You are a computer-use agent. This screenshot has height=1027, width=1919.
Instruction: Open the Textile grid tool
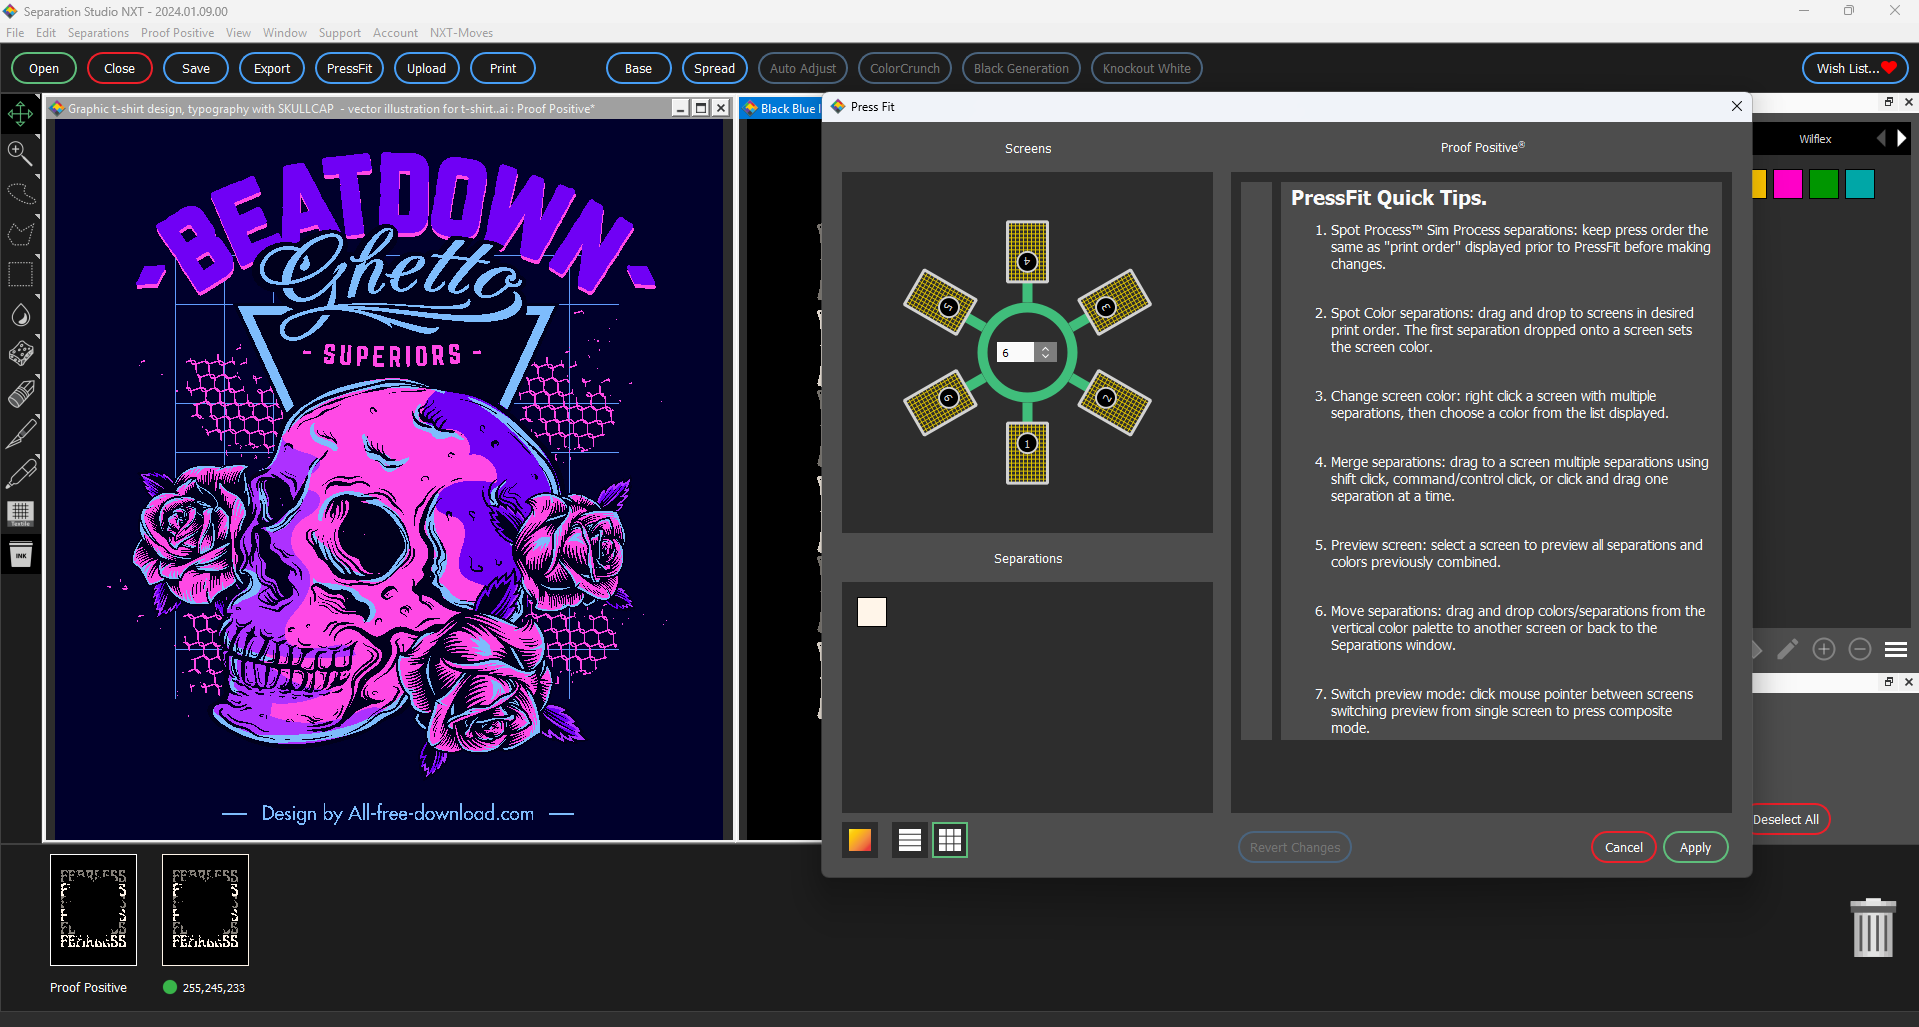pyautogui.click(x=20, y=514)
